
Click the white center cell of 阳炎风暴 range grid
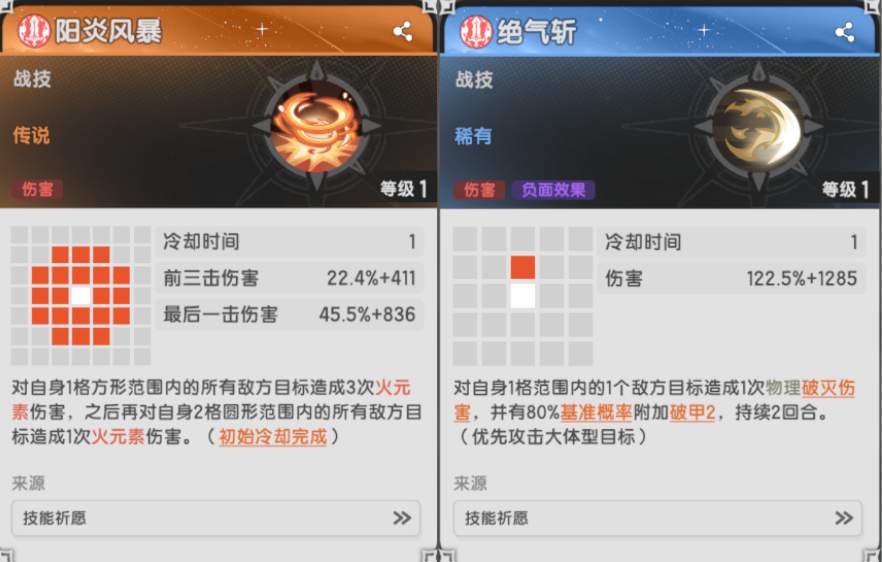point(81,296)
